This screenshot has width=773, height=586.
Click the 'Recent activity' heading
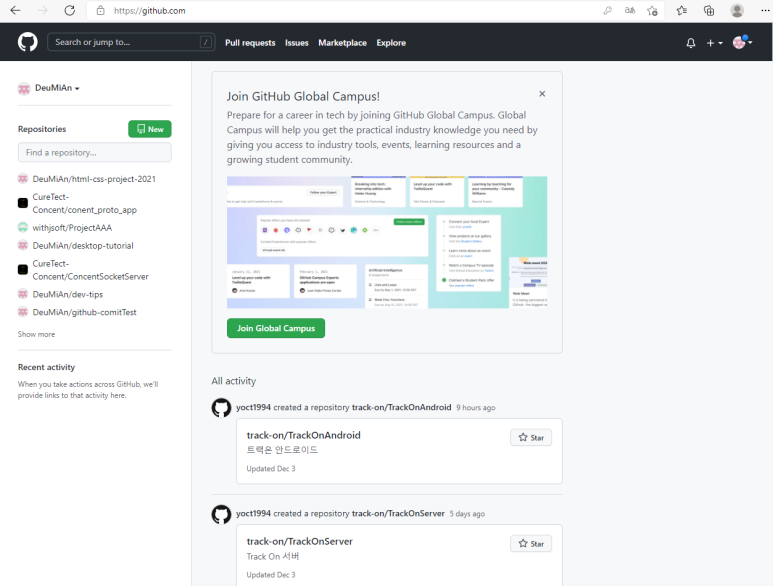coord(46,367)
